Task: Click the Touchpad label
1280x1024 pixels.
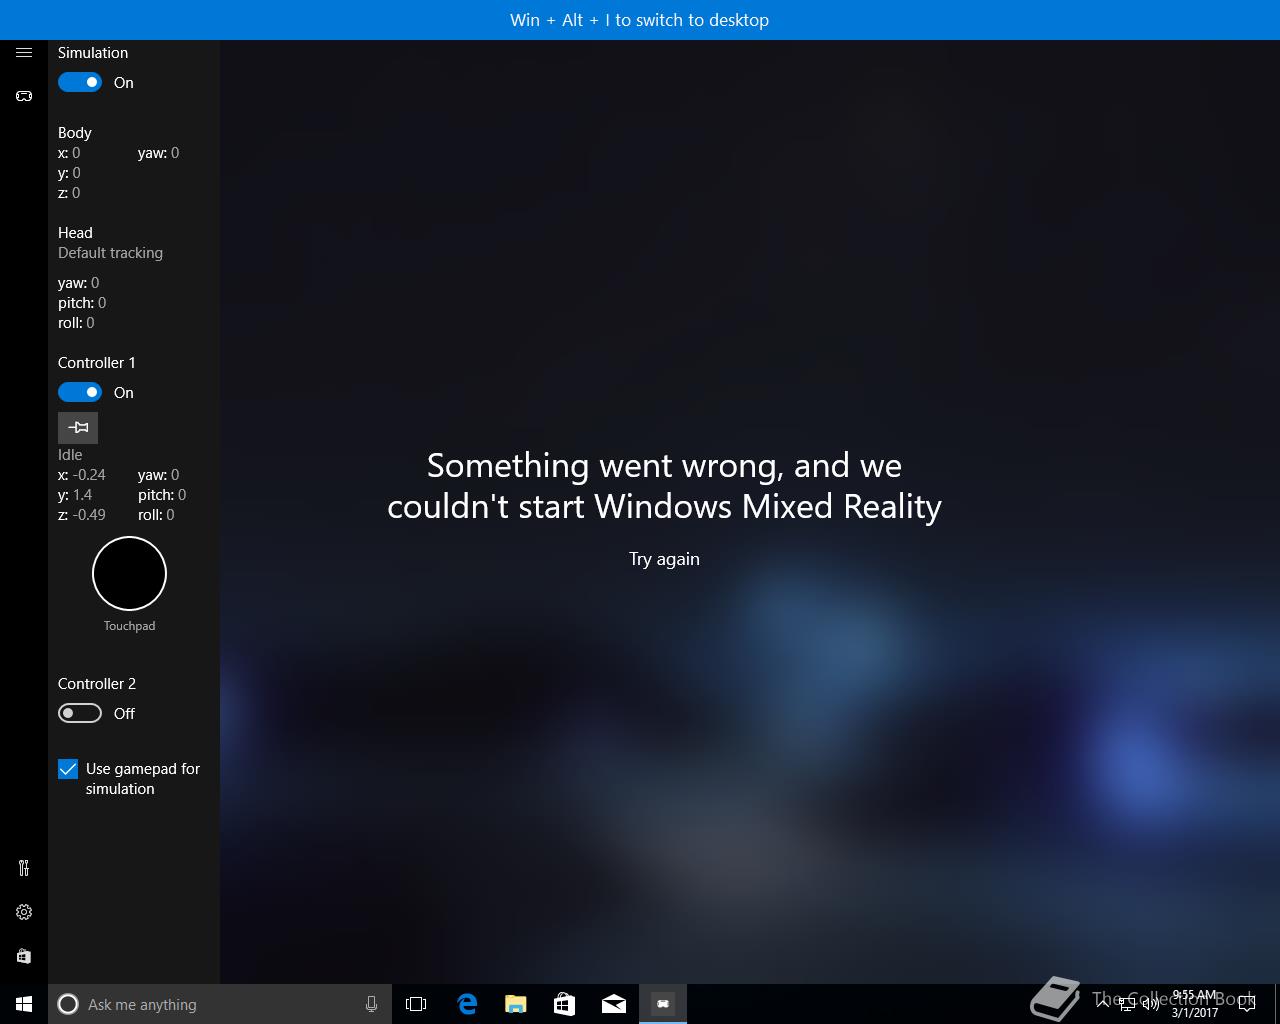Action: tap(129, 626)
